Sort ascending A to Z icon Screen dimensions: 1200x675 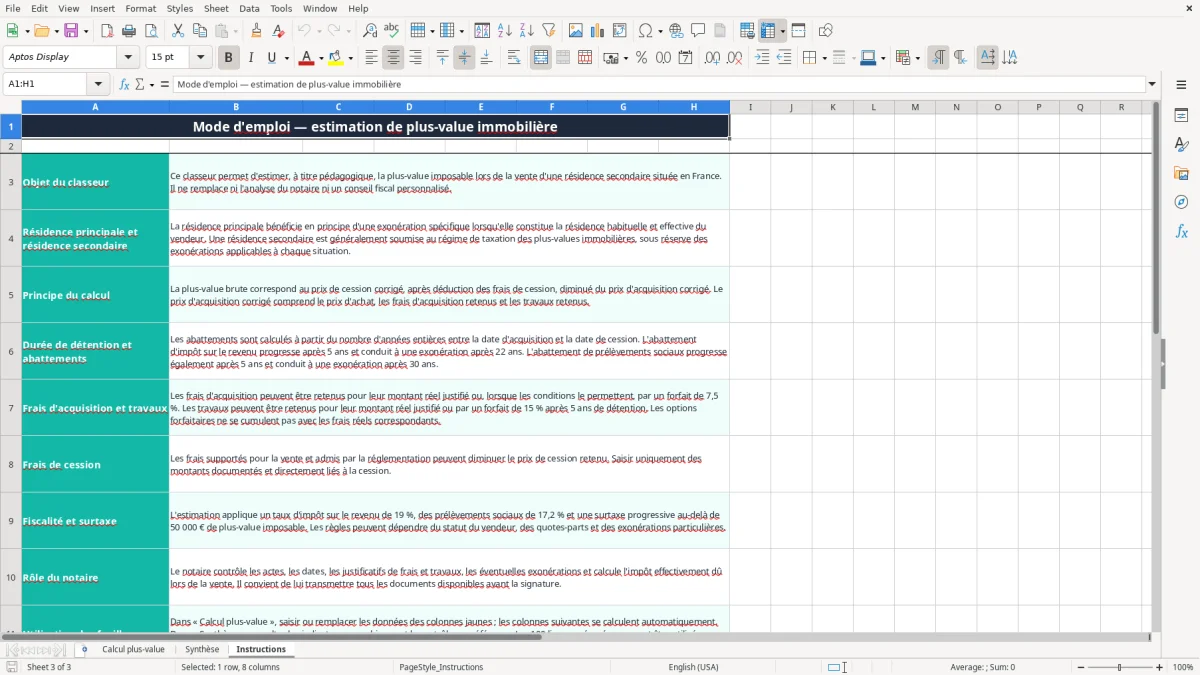[x=504, y=31]
